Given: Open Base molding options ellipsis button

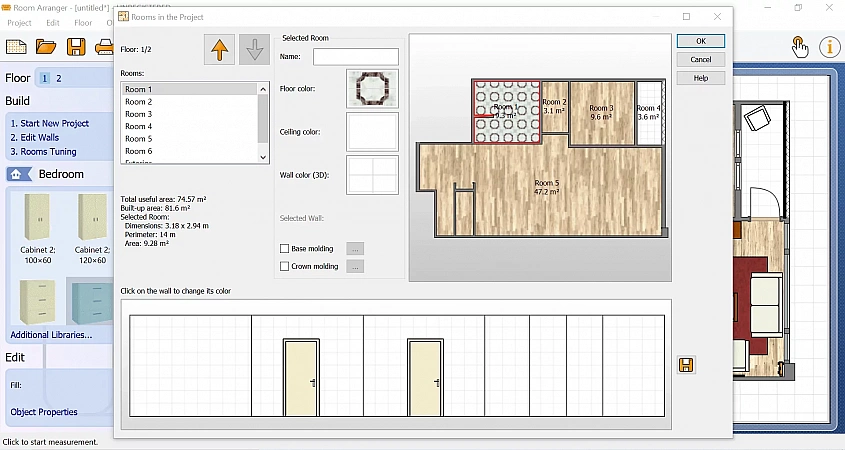Looking at the screenshot, I should click(x=355, y=248).
